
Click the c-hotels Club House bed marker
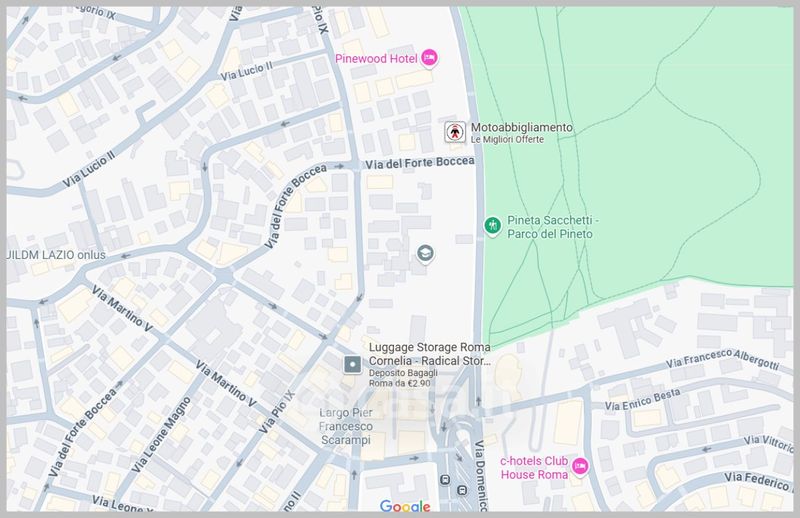point(579,467)
